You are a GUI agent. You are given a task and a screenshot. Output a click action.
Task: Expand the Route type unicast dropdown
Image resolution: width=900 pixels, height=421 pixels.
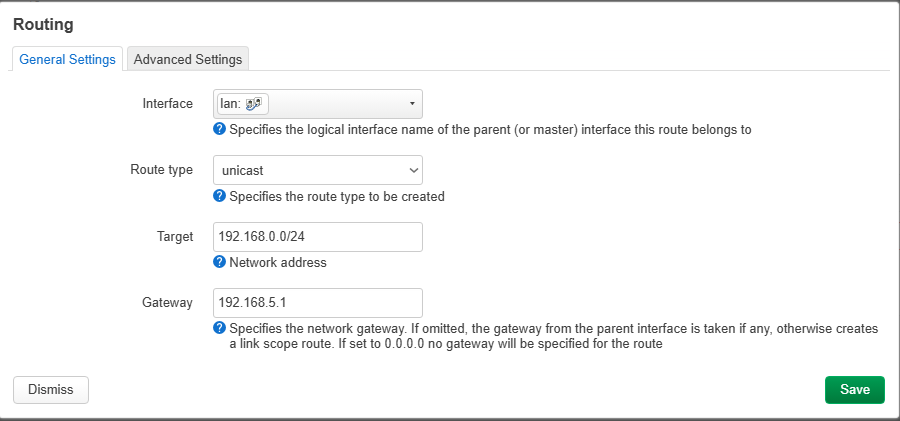[318, 170]
